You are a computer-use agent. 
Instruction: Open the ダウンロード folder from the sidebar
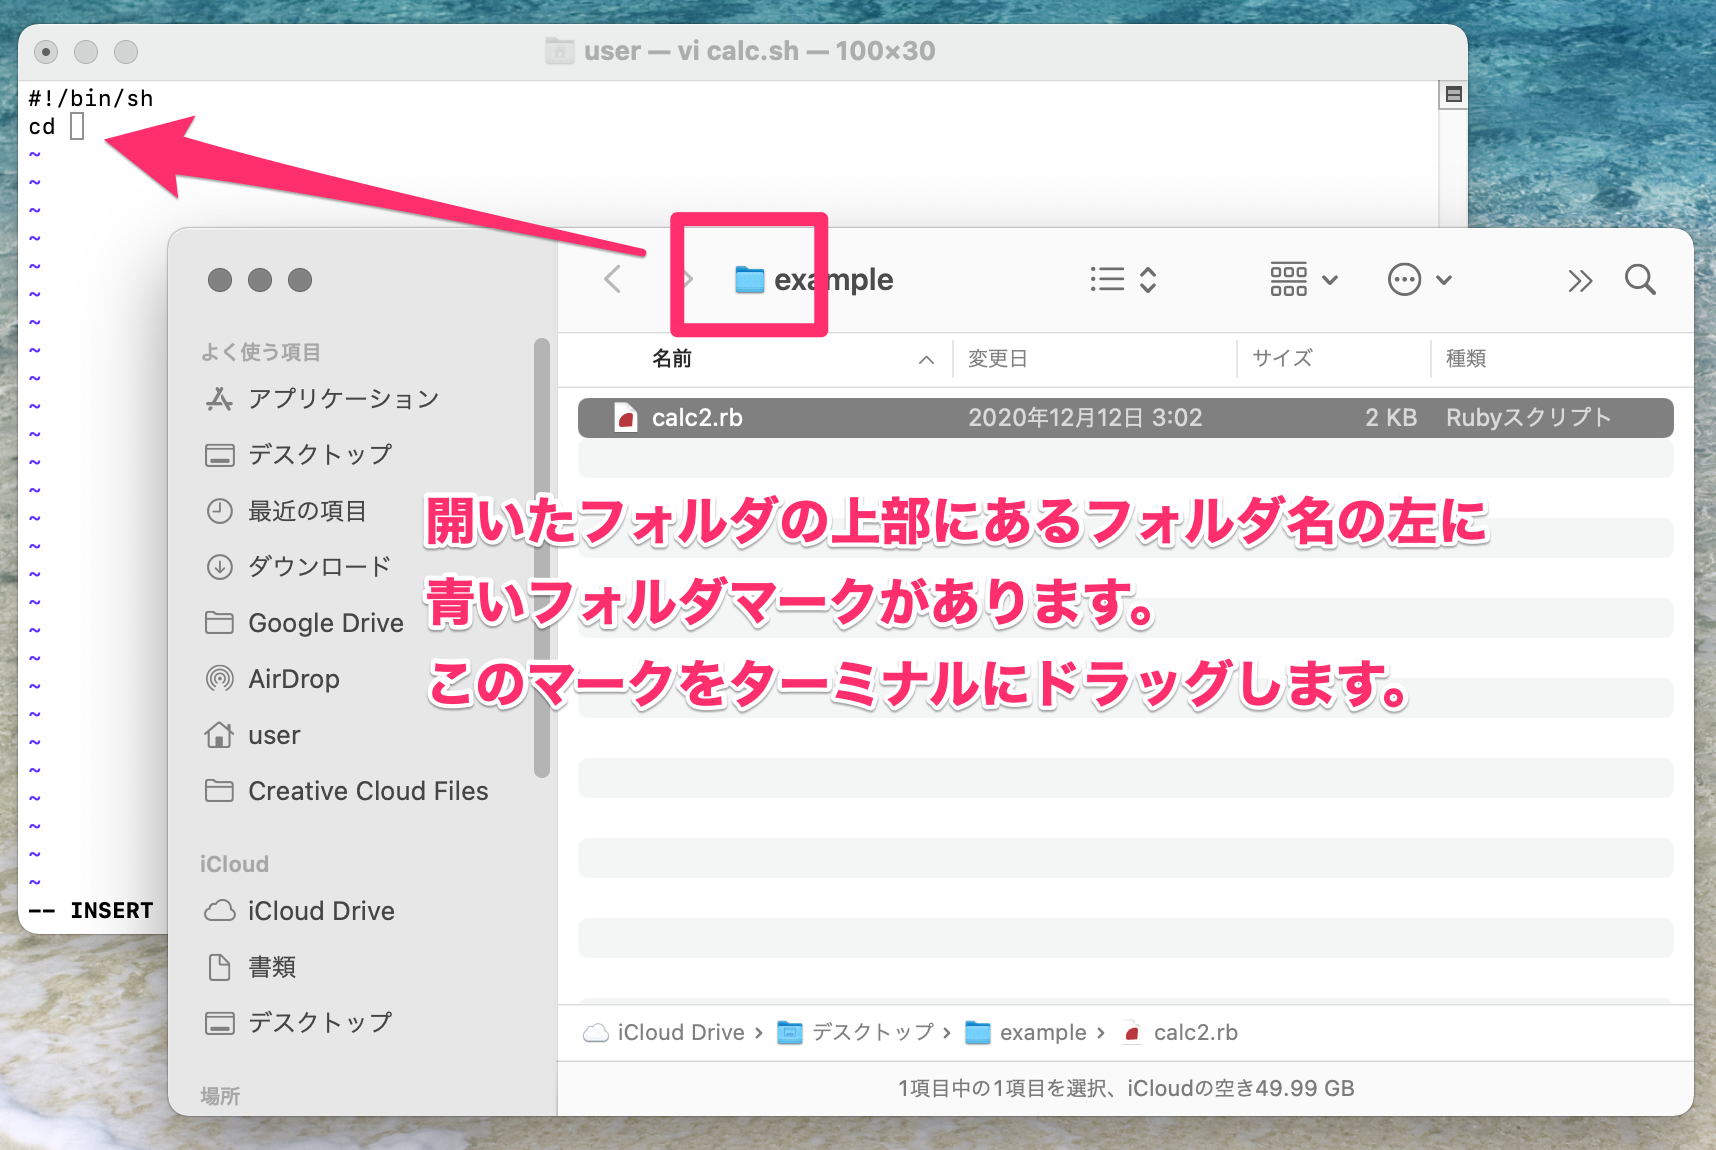(x=318, y=566)
